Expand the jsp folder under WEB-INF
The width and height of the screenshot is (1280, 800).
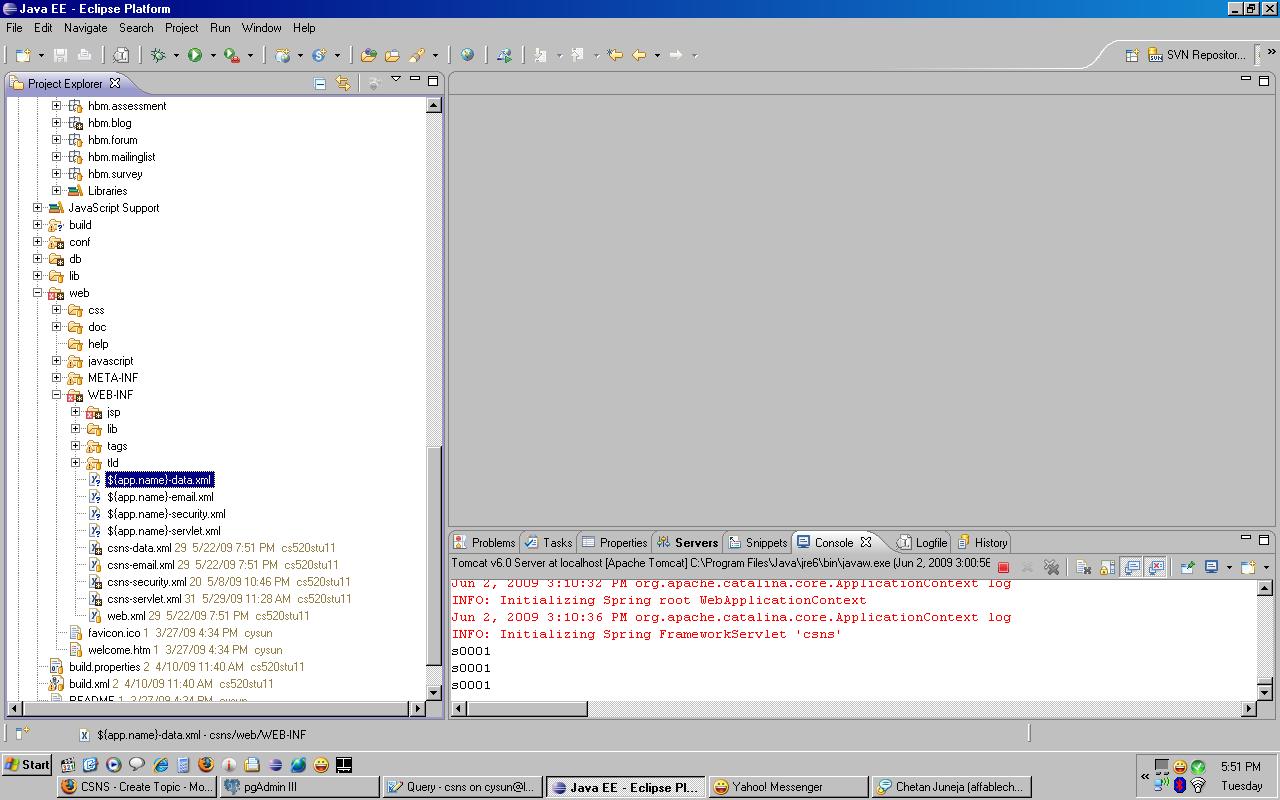coord(75,412)
